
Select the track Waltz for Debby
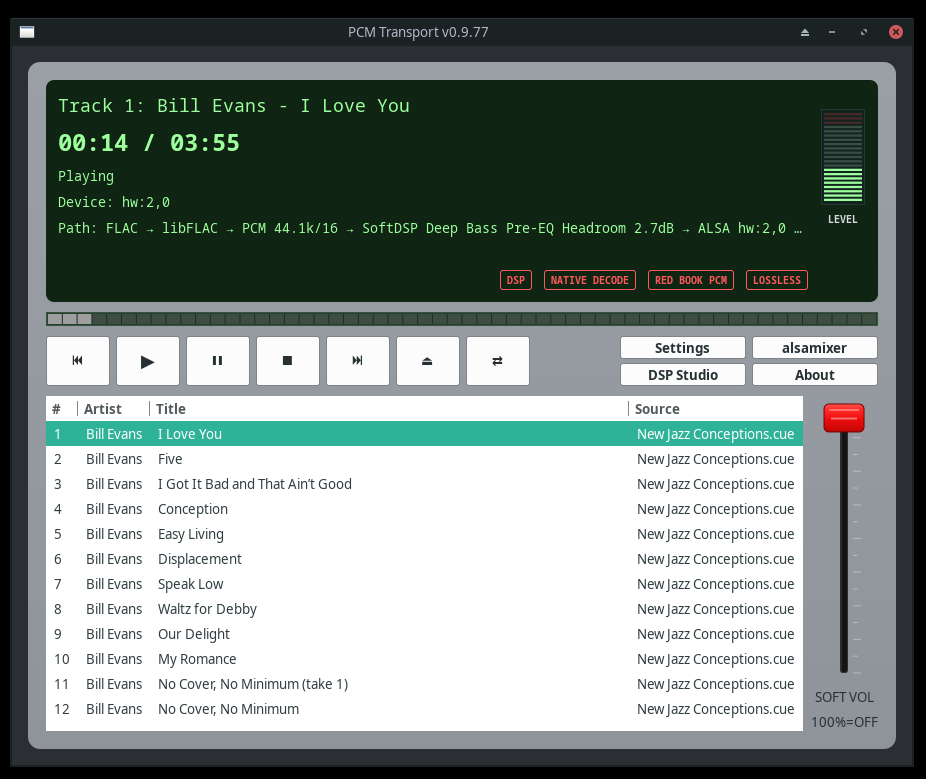pos(207,609)
